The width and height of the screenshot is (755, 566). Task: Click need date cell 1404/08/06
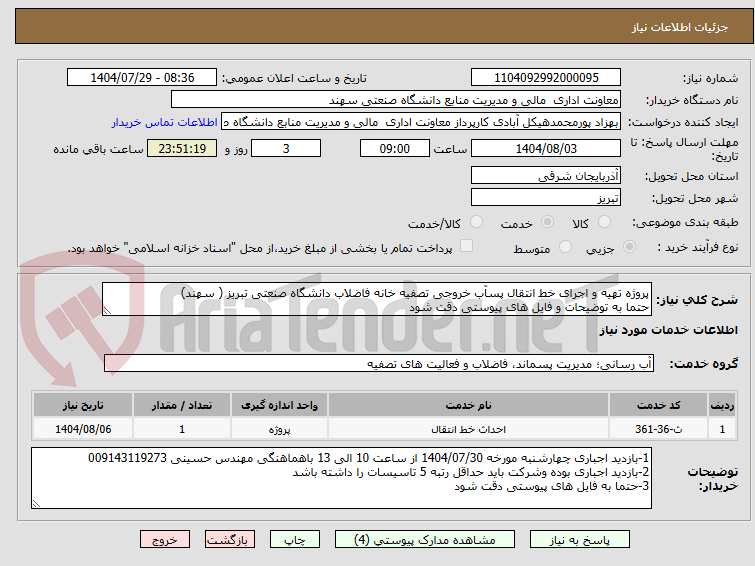click(x=83, y=429)
